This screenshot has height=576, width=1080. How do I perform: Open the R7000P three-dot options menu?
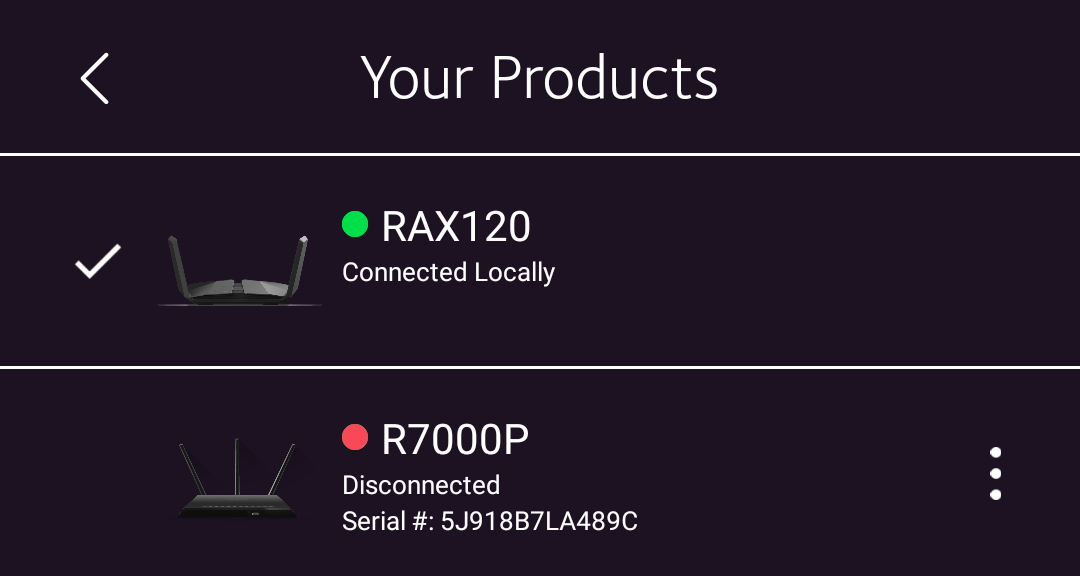pos(995,473)
